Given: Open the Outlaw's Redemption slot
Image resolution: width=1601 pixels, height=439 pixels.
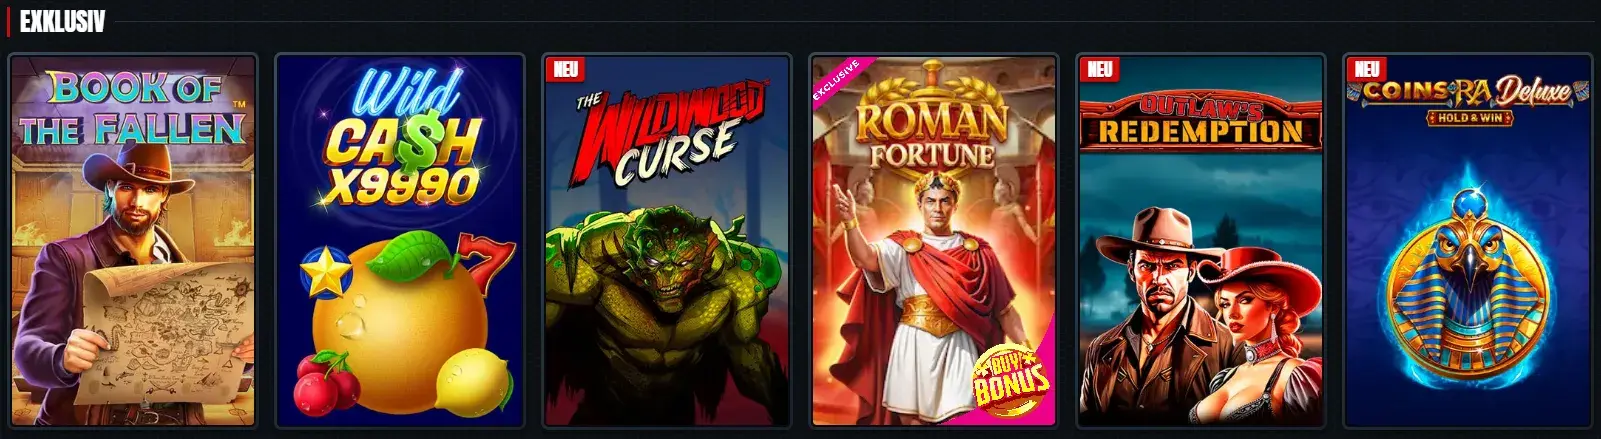Looking at the screenshot, I should 1201,240.
